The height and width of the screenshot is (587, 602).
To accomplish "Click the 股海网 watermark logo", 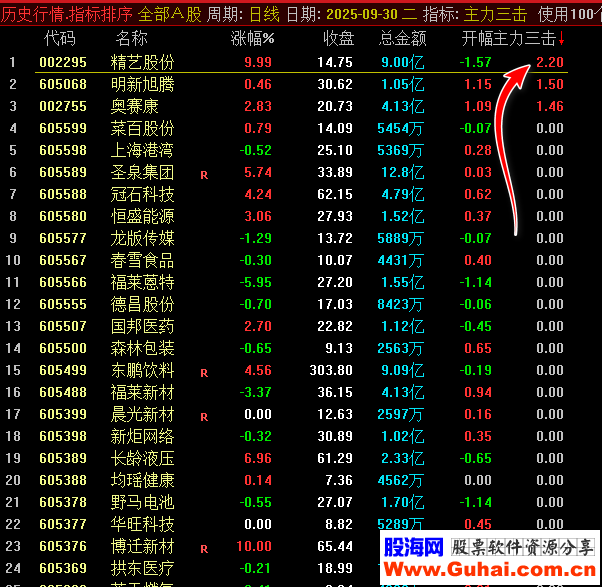I will tap(414, 547).
